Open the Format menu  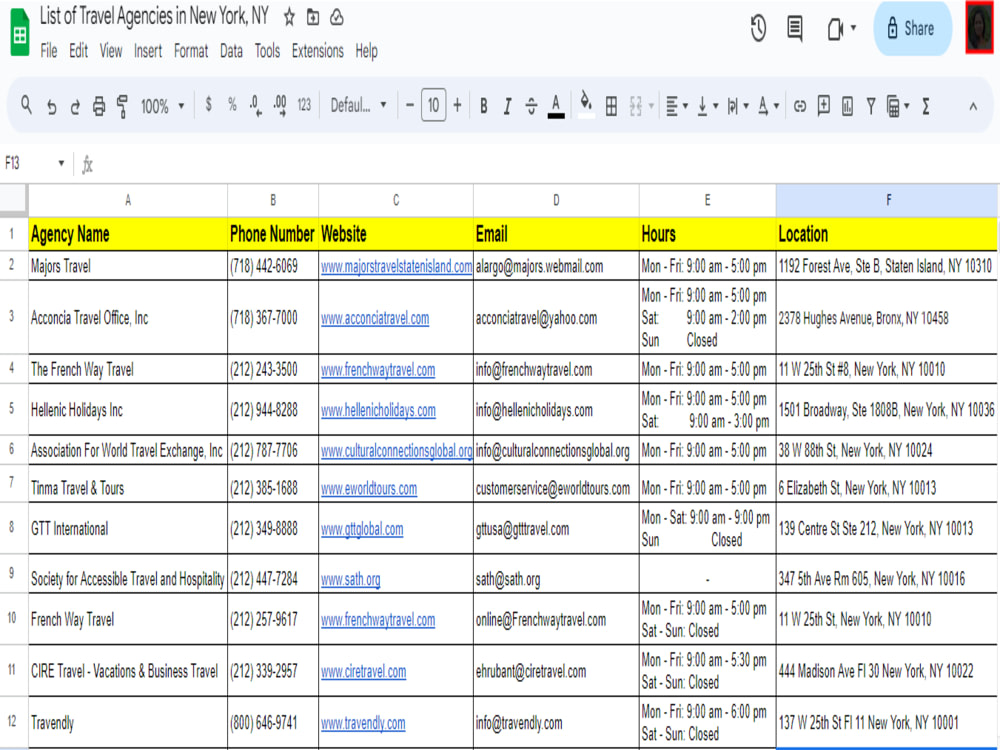pos(191,51)
